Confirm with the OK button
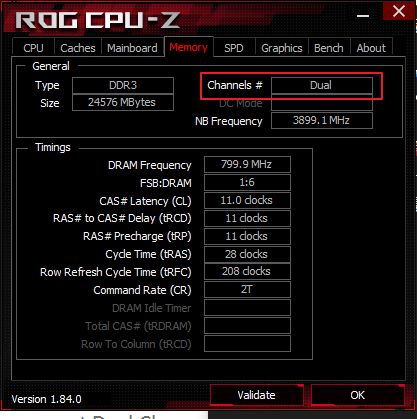The image size is (417, 419). (358, 395)
